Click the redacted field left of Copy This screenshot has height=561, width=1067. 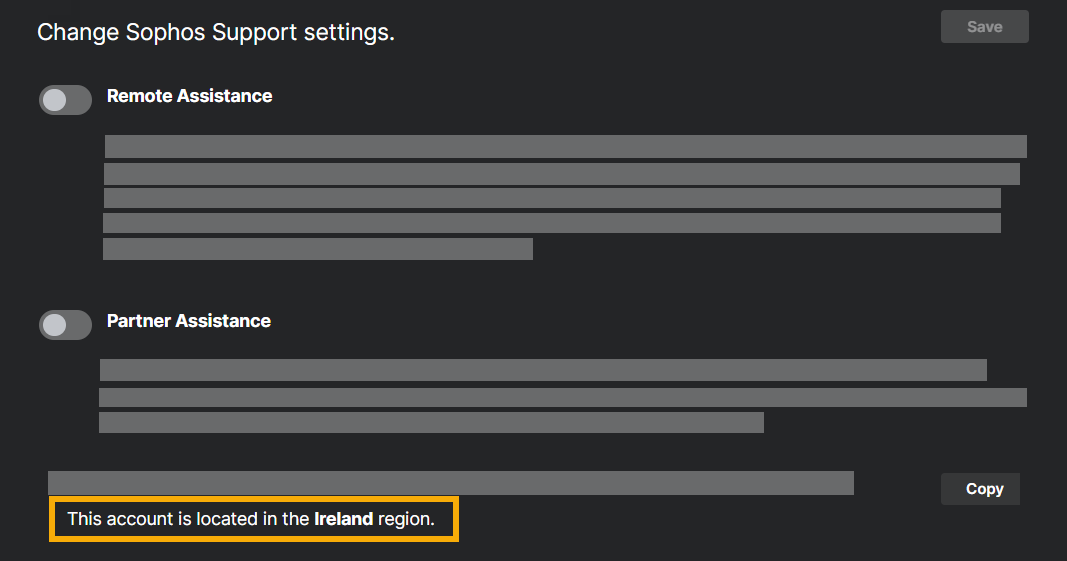click(x=450, y=483)
